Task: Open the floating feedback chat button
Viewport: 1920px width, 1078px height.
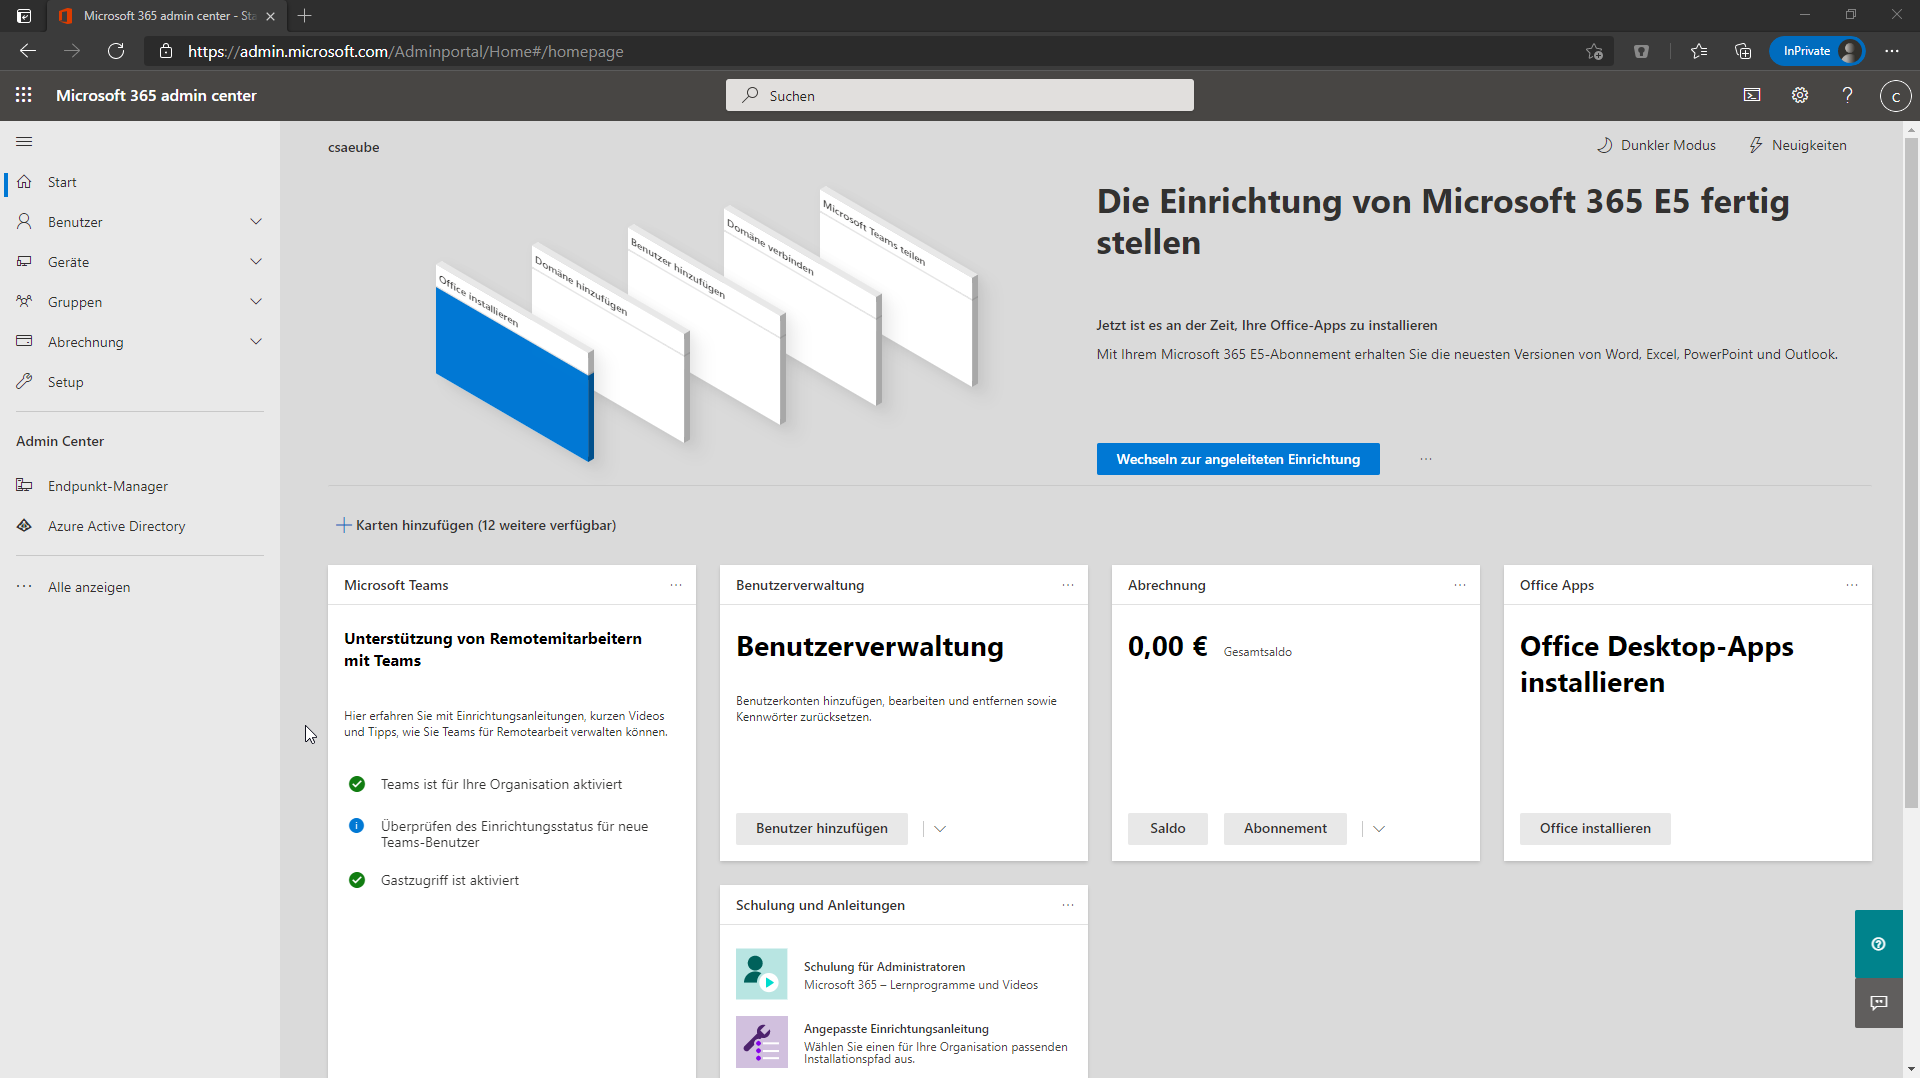Action: click(1878, 1003)
